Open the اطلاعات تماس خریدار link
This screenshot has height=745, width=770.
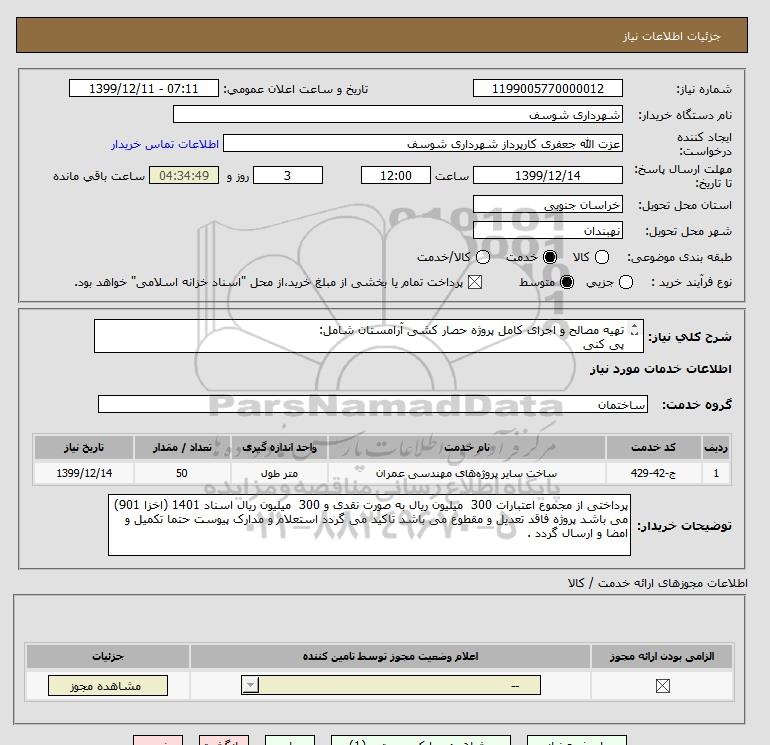pyautogui.click(x=165, y=144)
